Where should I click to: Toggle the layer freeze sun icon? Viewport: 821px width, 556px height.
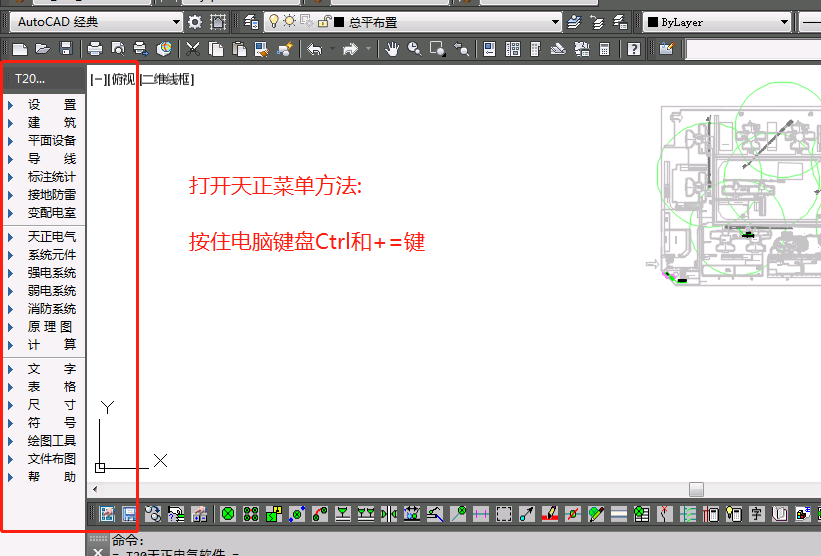point(290,21)
